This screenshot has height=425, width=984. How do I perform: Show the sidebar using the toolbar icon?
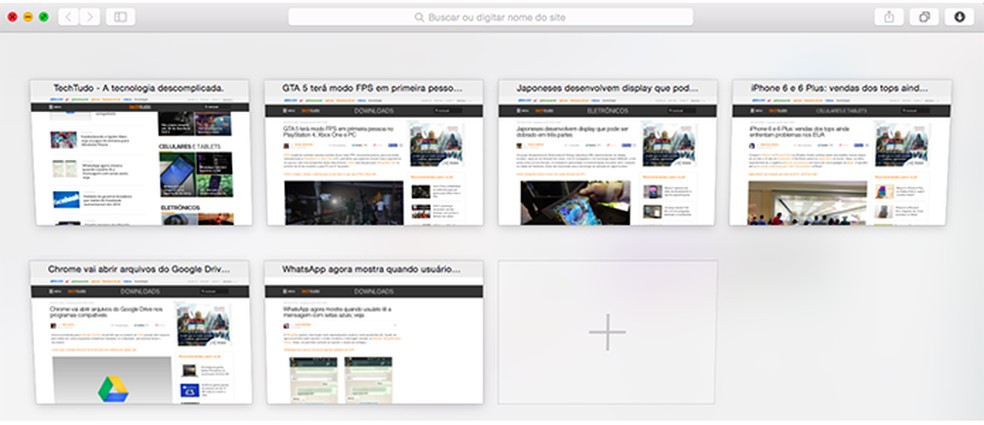[120, 17]
